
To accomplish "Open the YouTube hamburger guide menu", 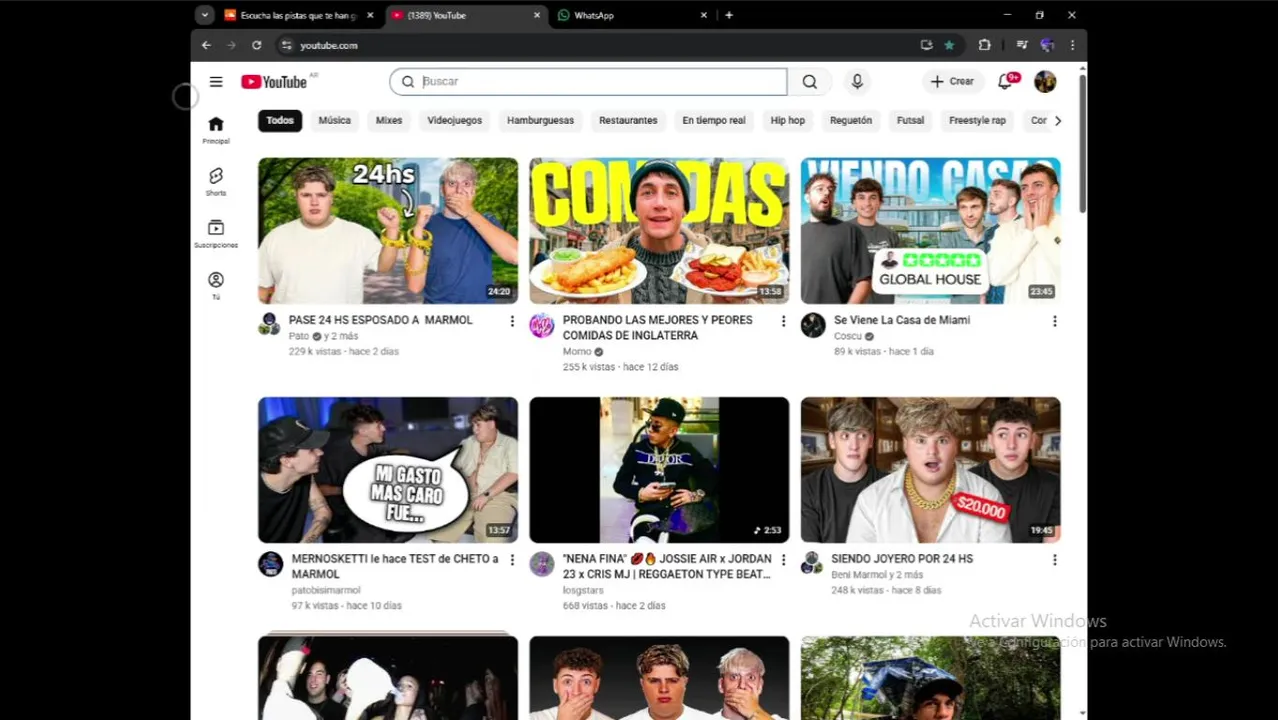I will coord(216,82).
